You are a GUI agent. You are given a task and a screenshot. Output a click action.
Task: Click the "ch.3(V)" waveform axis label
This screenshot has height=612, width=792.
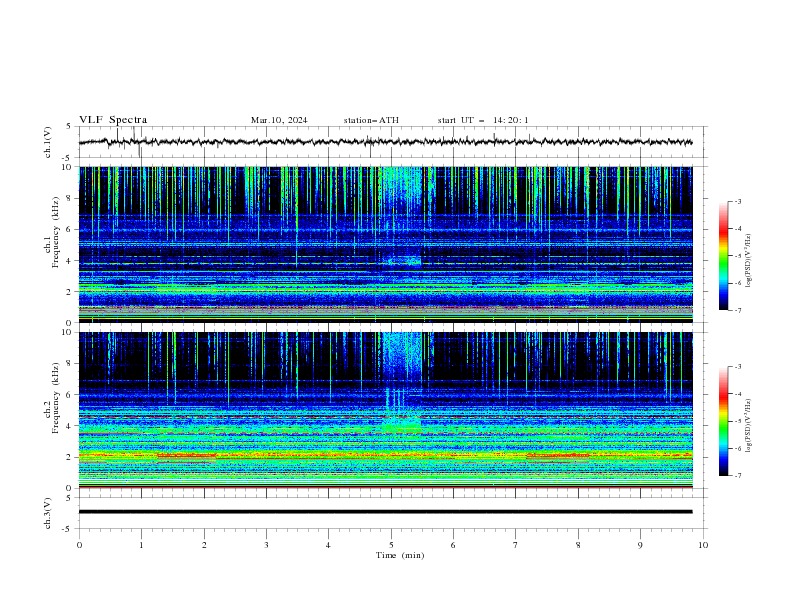[x=48, y=513]
